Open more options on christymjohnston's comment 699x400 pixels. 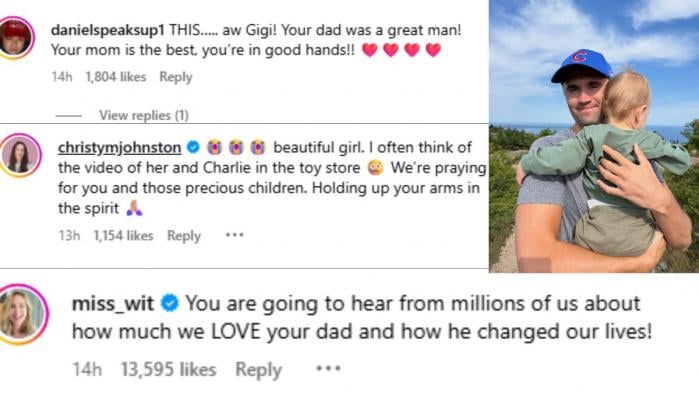click(234, 236)
